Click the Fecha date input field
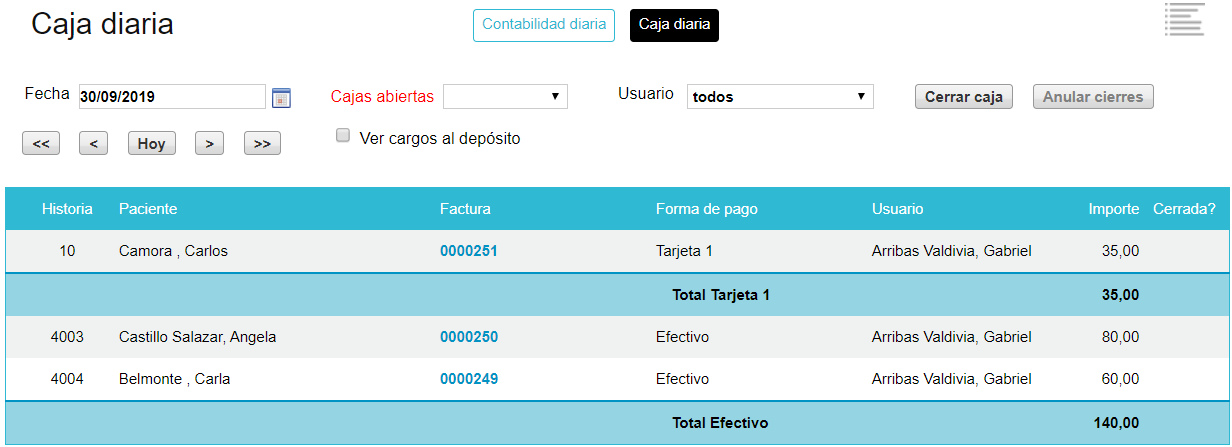Image resolution: width=1232 pixels, height=447 pixels. click(x=172, y=97)
